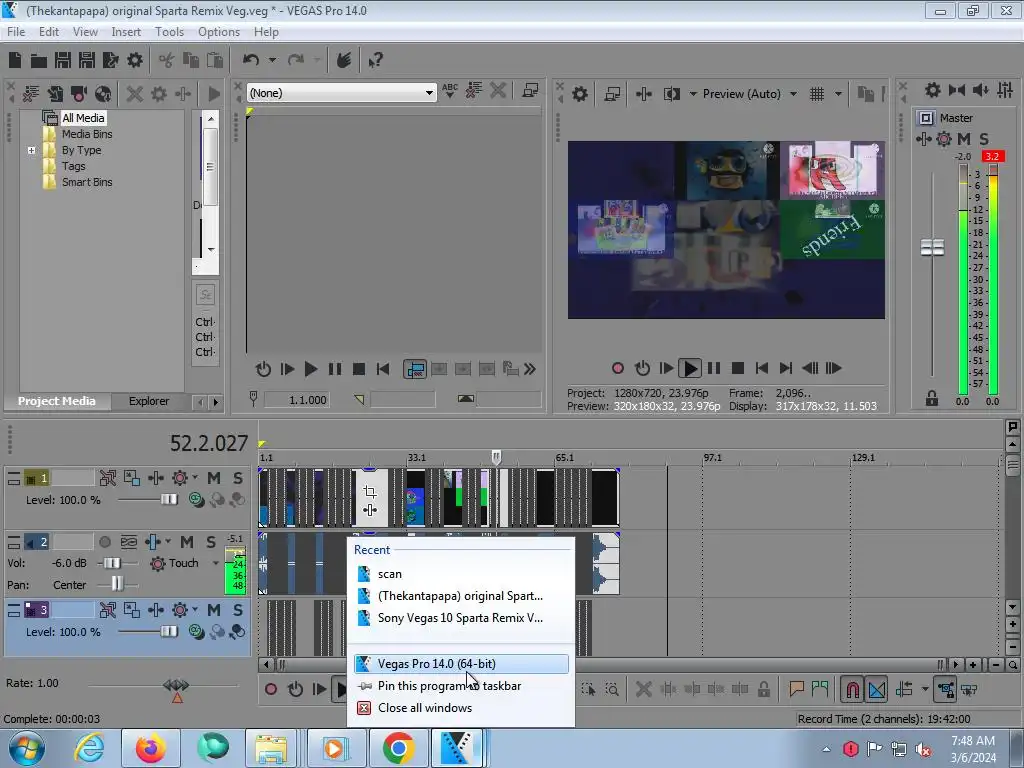This screenshot has width=1024, height=768.
Task: Choose Pin this program to taskbar
Action: [x=461, y=686]
